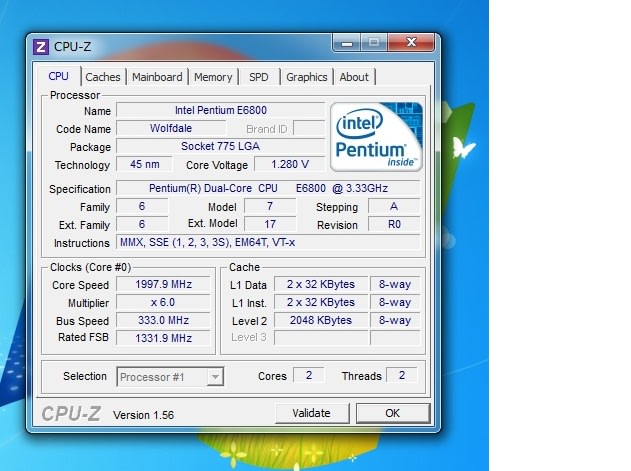Click the L1 Data 8-way field
631x471 pixels.
click(x=395, y=284)
